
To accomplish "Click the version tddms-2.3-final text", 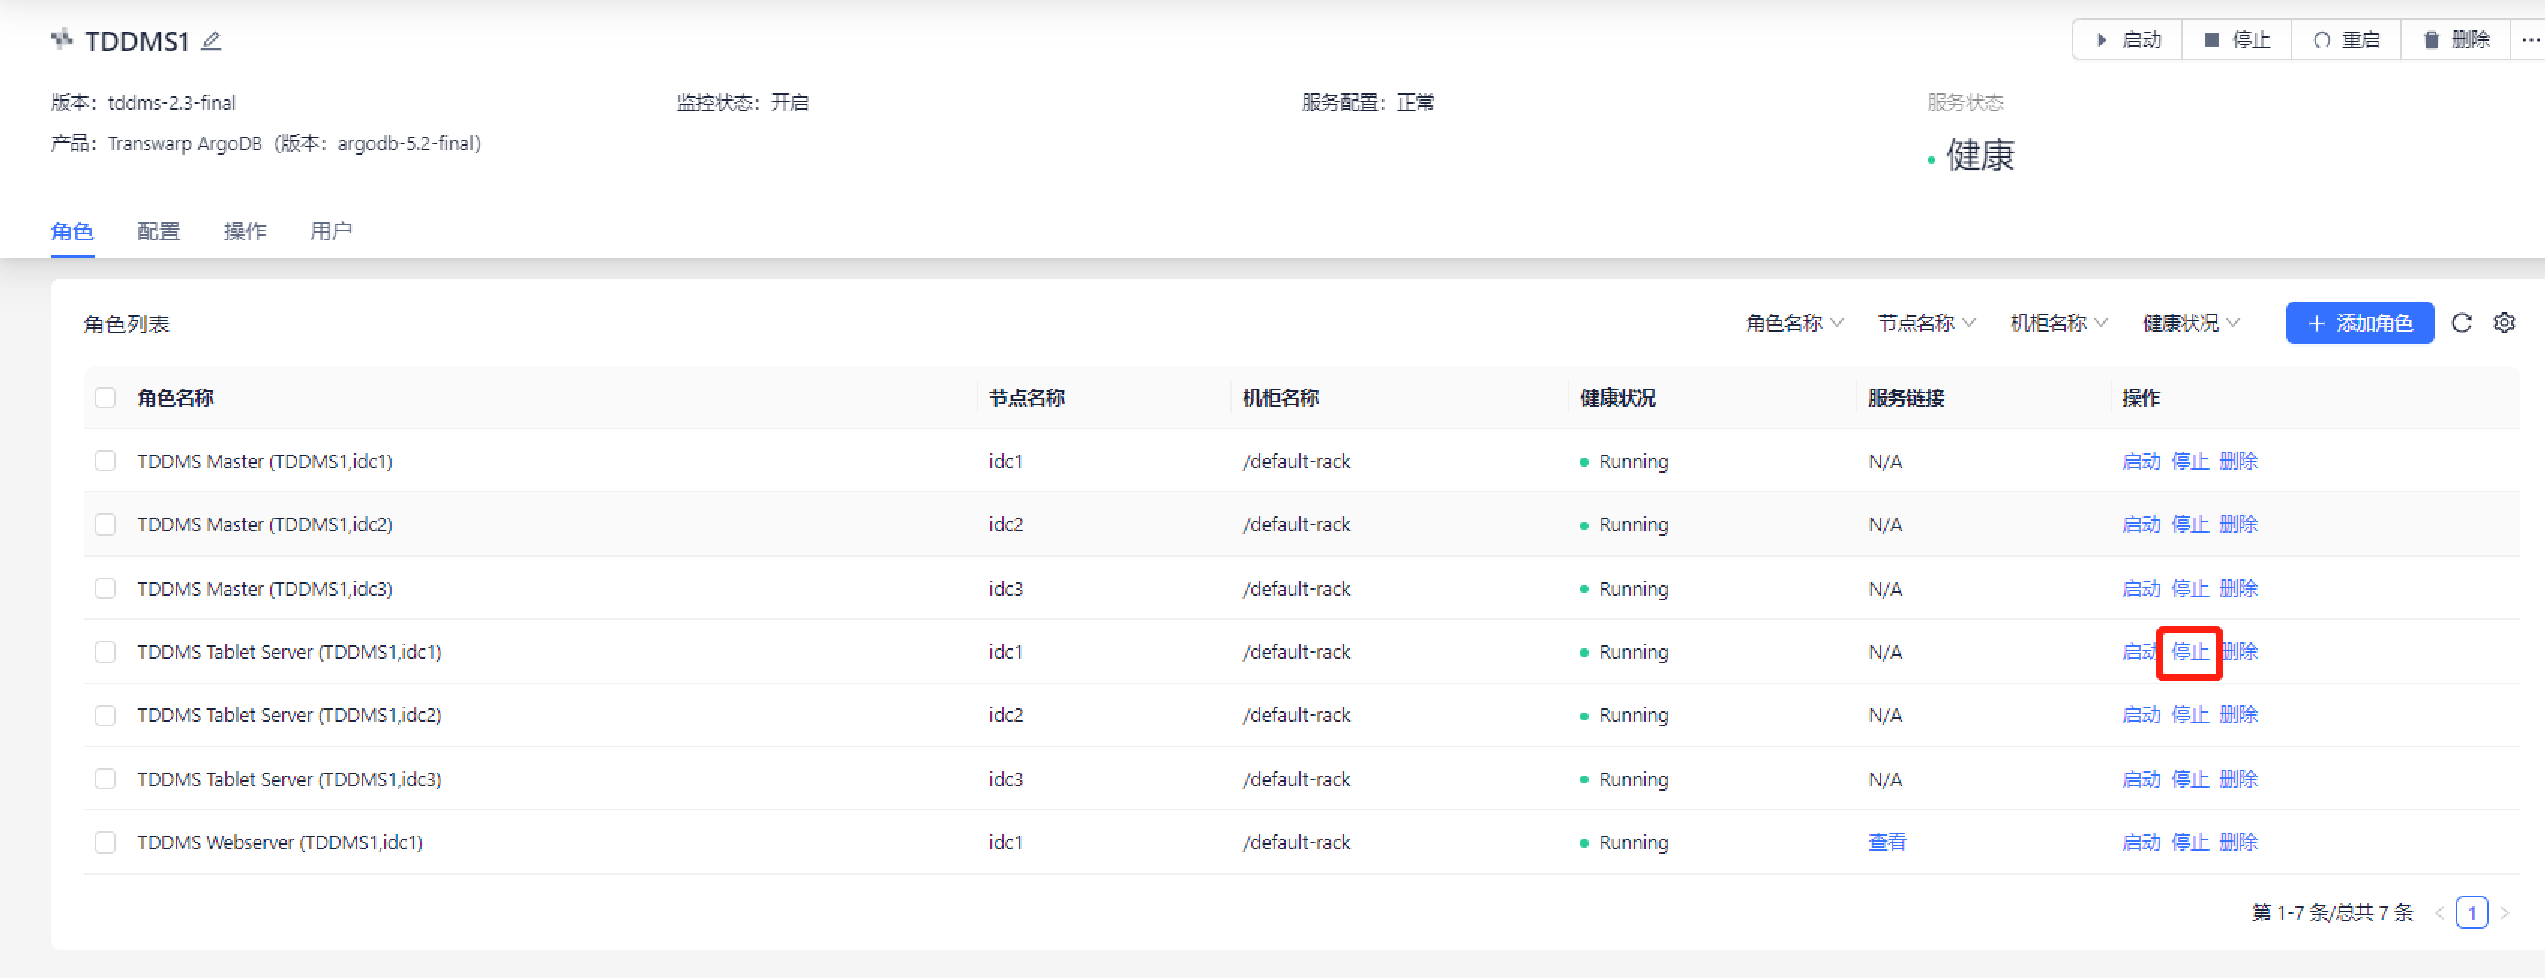I will coord(172,102).
